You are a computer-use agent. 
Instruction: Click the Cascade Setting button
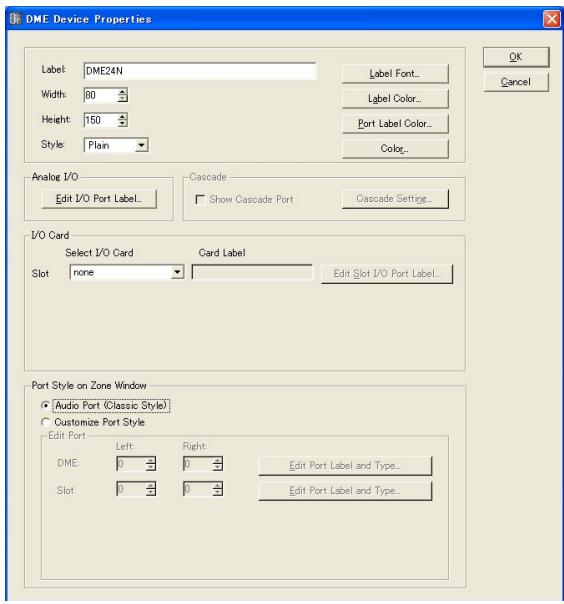tap(395, 199)
